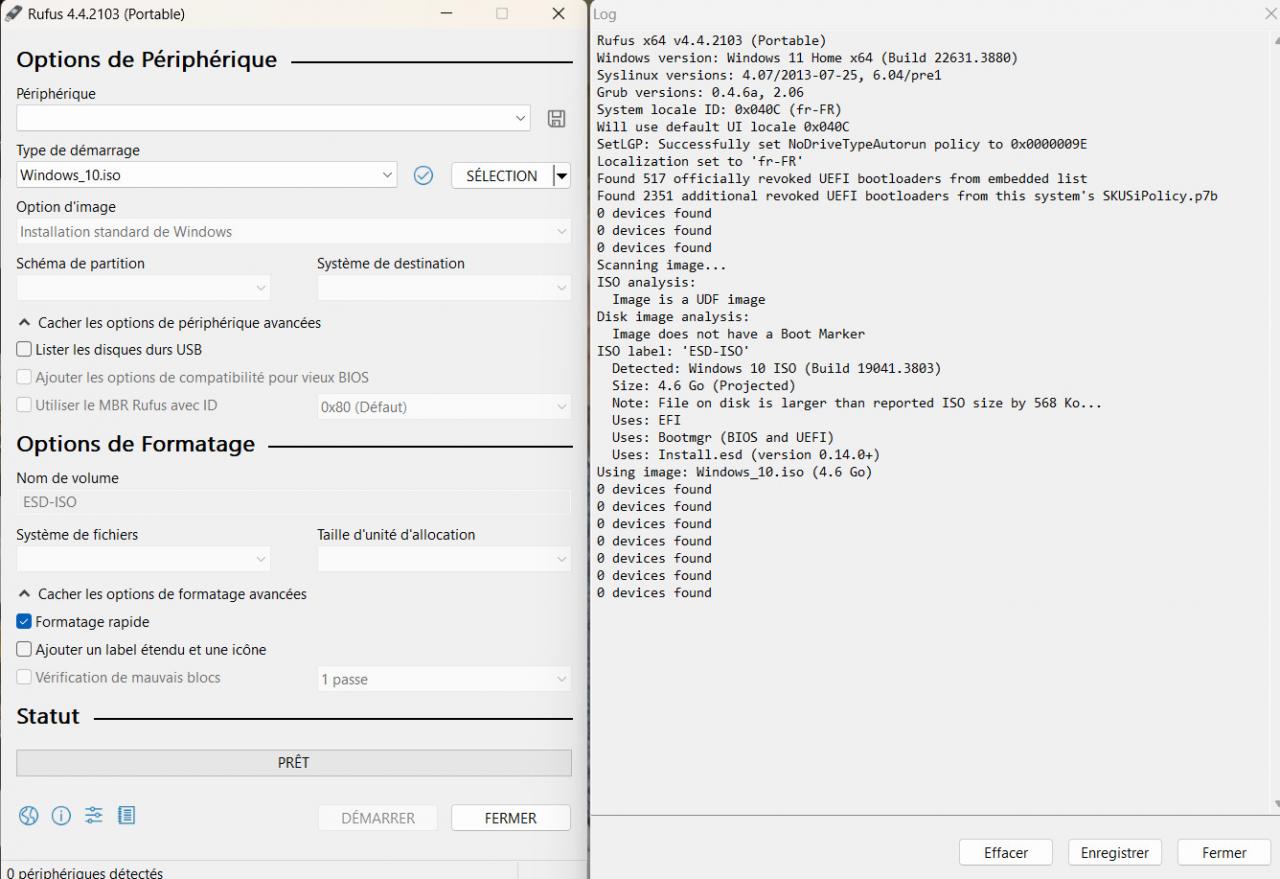This screenshot has width=1280, height=879.
Task: Click the log line 'Uses: Install.esd (version 0.14.0+)'
Action: click(746, 455)
